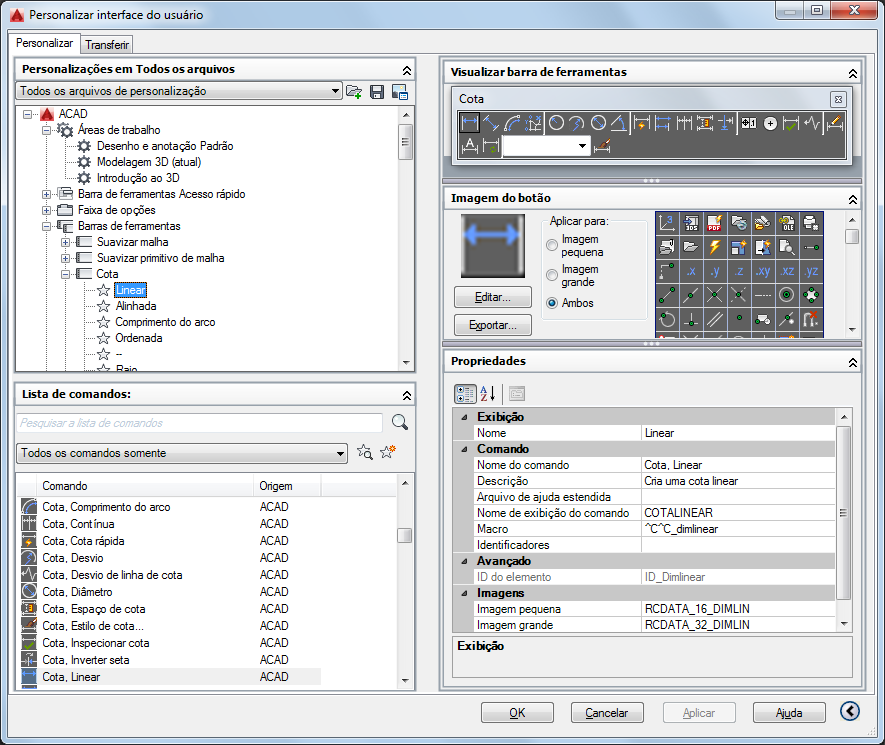Pick the lightning bolt image in grid
Screen dimensions: 885x745
tap(715, 247)
